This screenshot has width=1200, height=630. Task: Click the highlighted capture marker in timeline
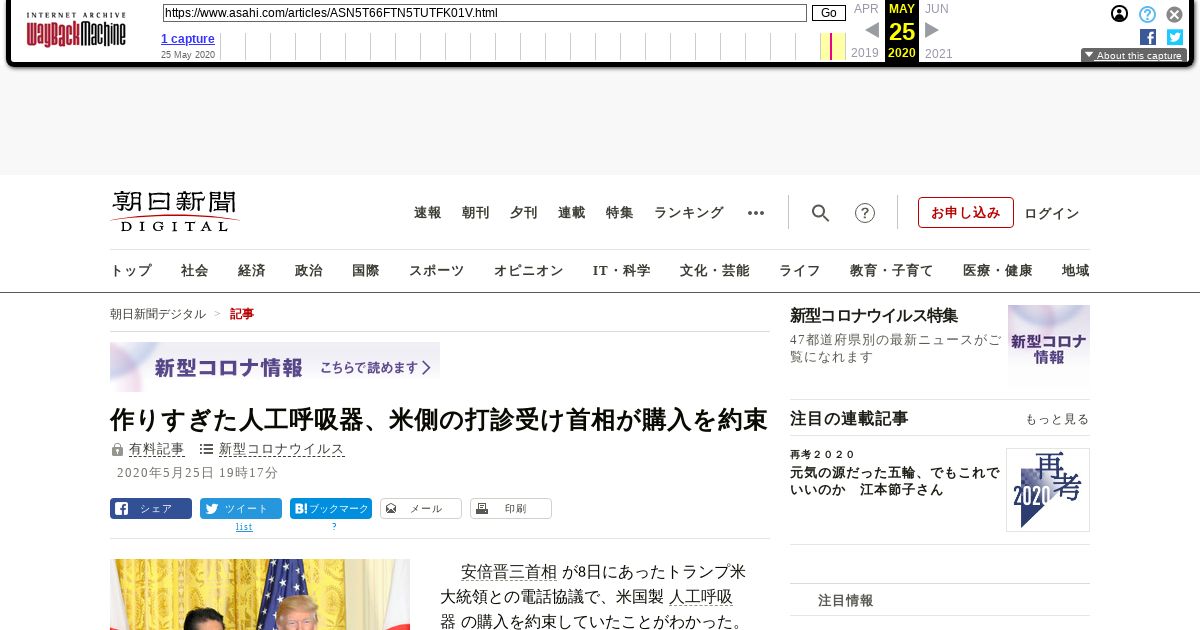(832, 46)
